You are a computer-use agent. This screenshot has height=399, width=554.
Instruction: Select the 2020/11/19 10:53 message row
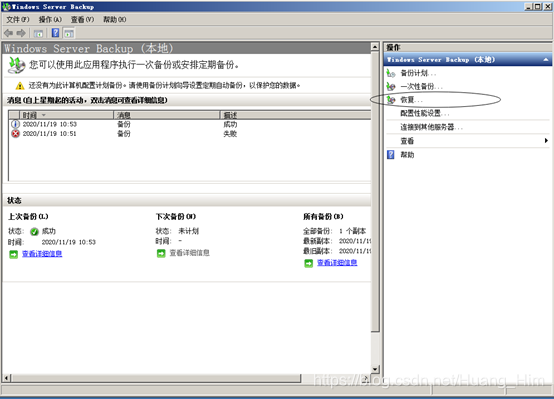pyautogui.click(x=190, y=124)
